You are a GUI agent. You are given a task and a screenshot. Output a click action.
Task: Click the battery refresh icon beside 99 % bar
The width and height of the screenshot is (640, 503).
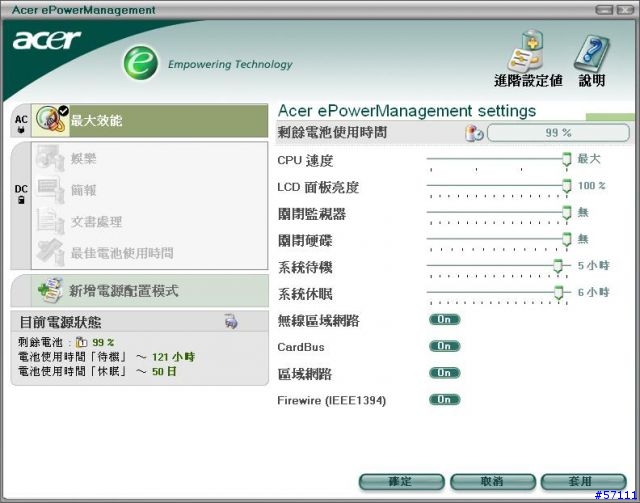click(x=474, y=133)
